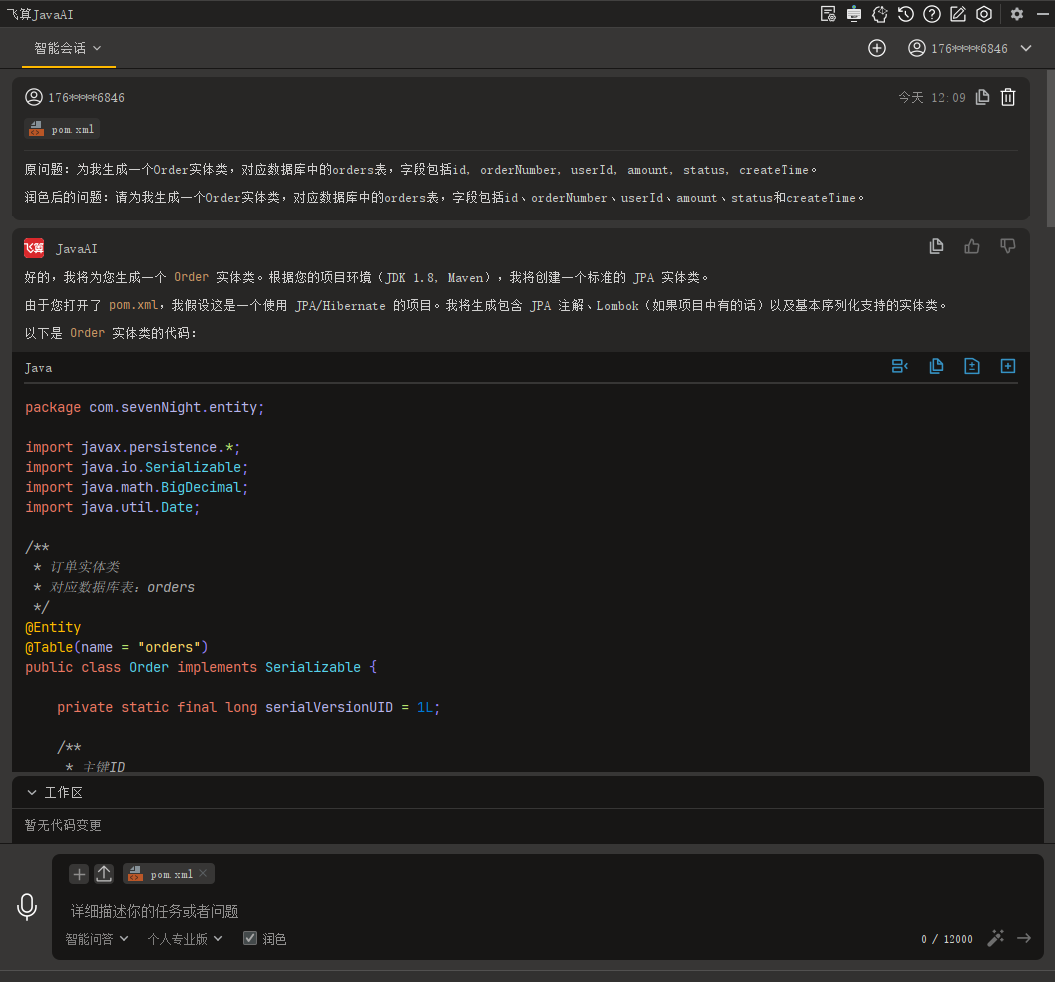Click the user avatar icon in message
Screen dimensions: 1055x982
[34, 97]
